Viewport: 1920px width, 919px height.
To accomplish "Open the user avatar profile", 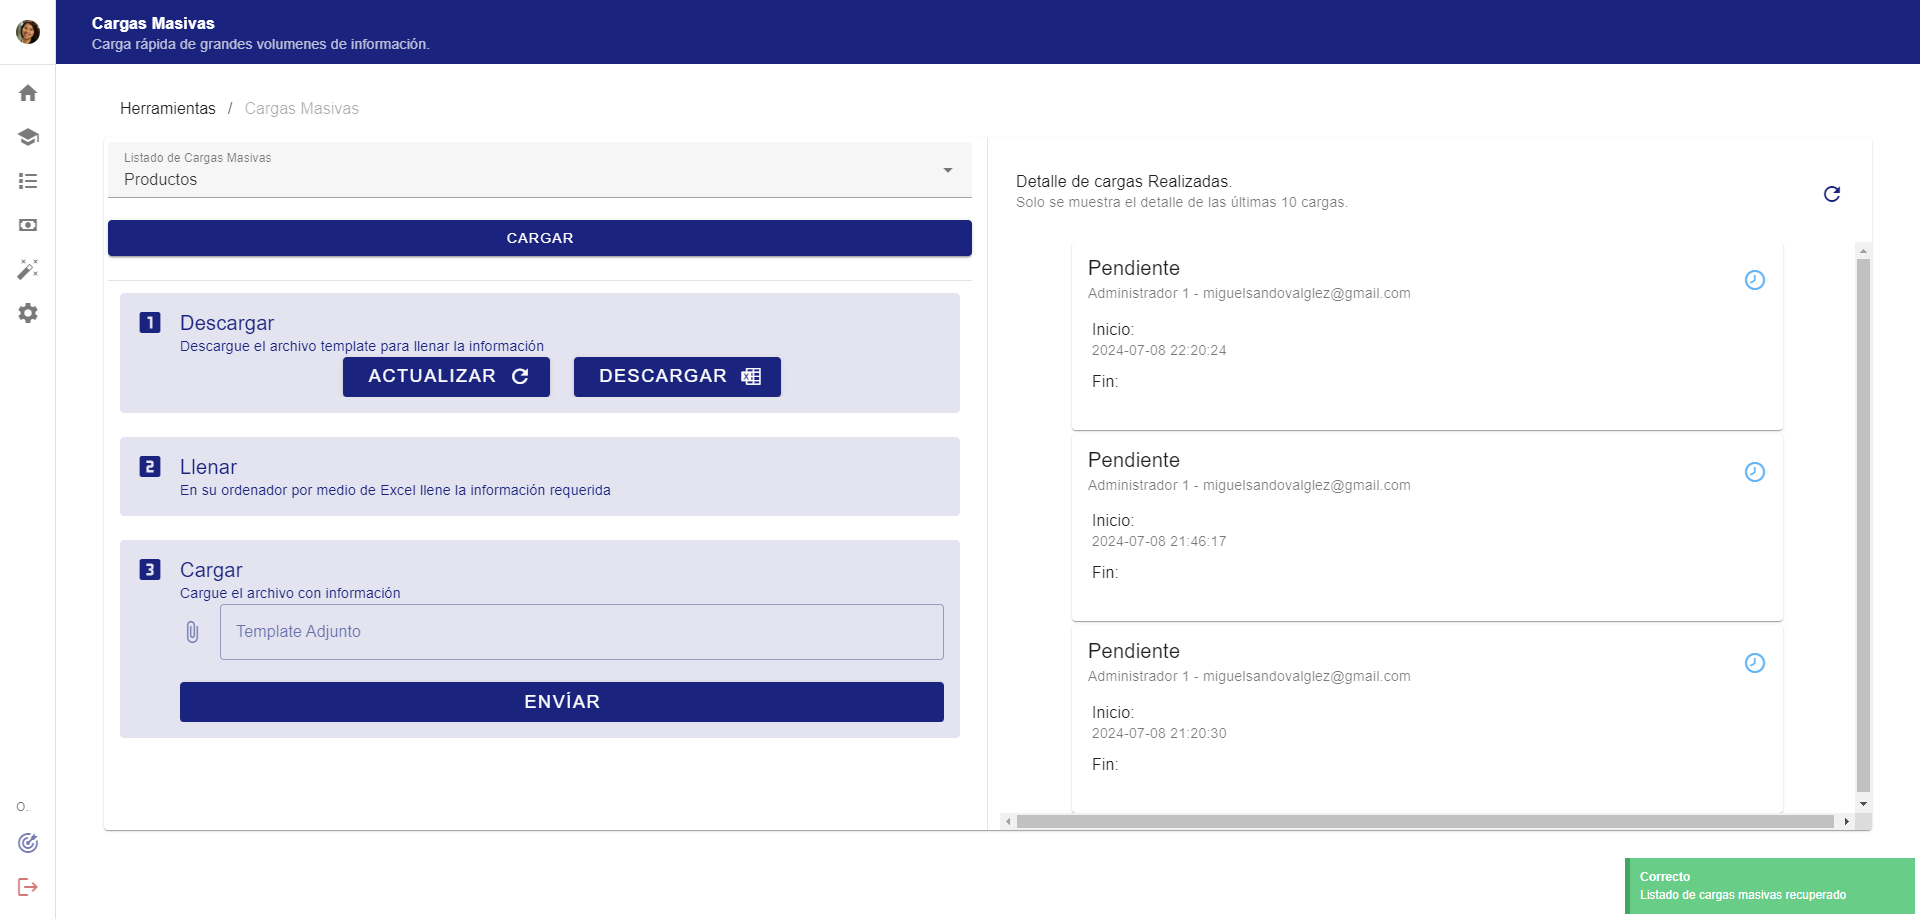I will tap(28, 32).
